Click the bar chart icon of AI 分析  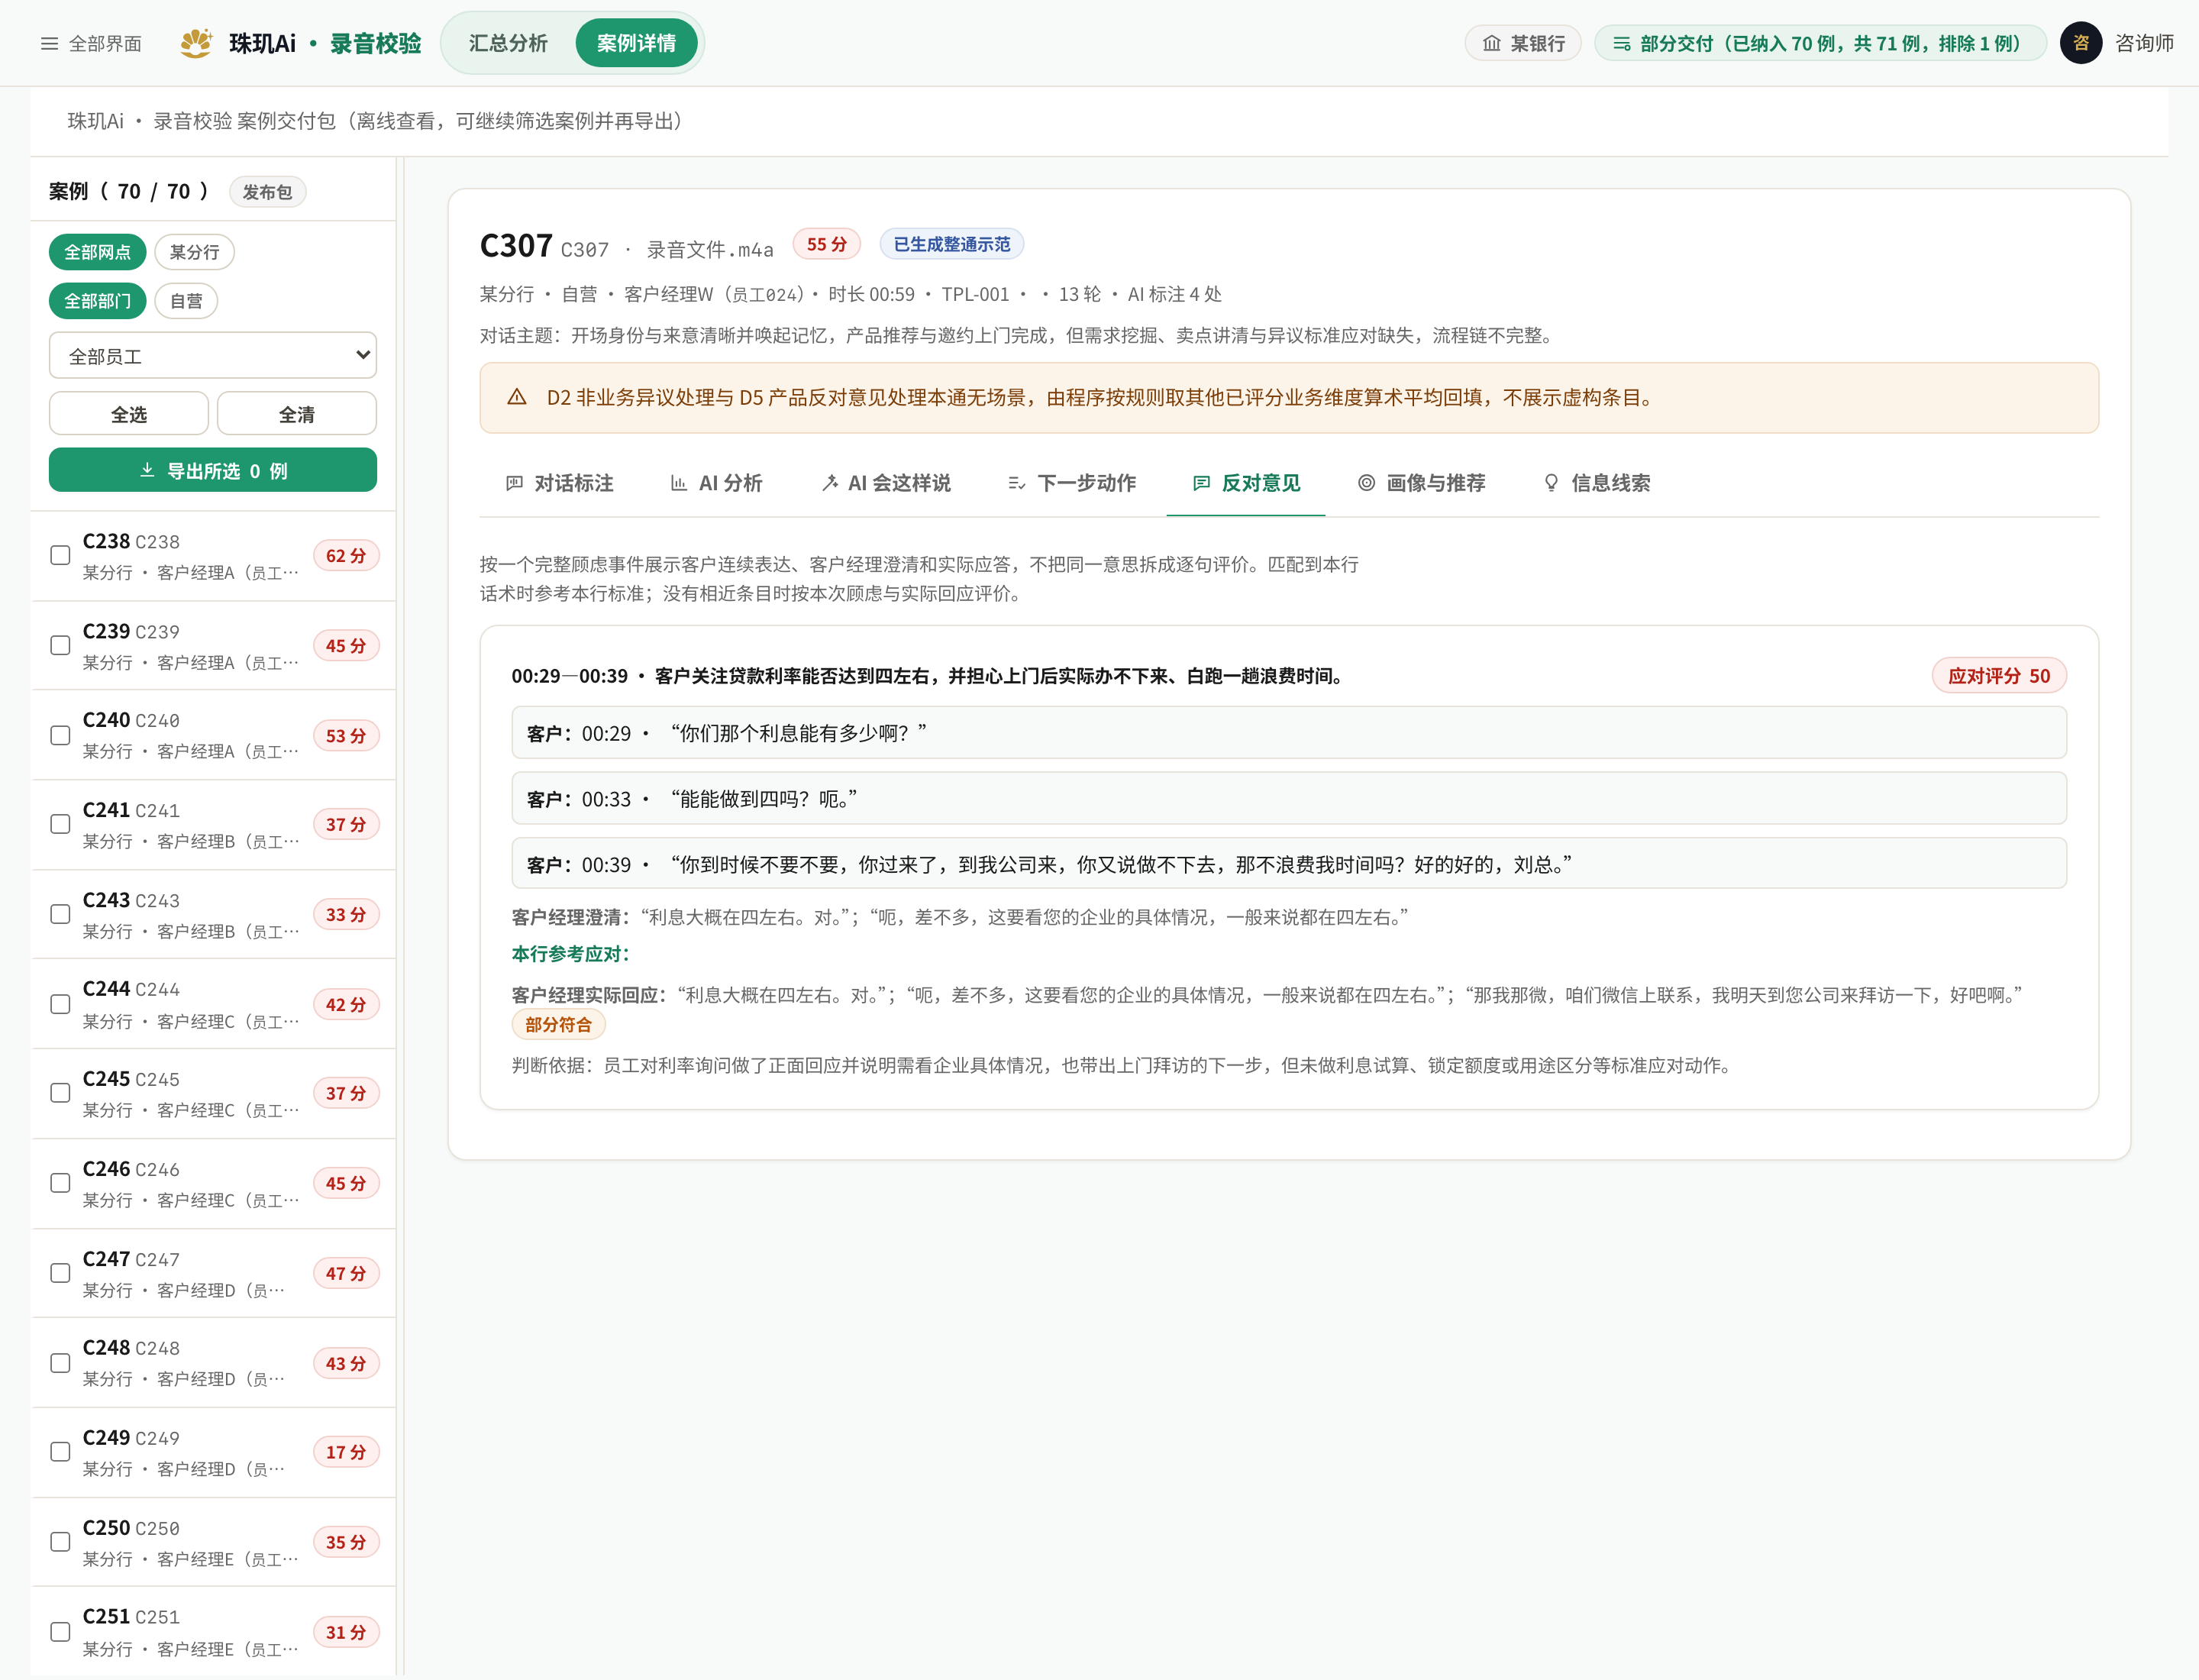pos(678,483)
